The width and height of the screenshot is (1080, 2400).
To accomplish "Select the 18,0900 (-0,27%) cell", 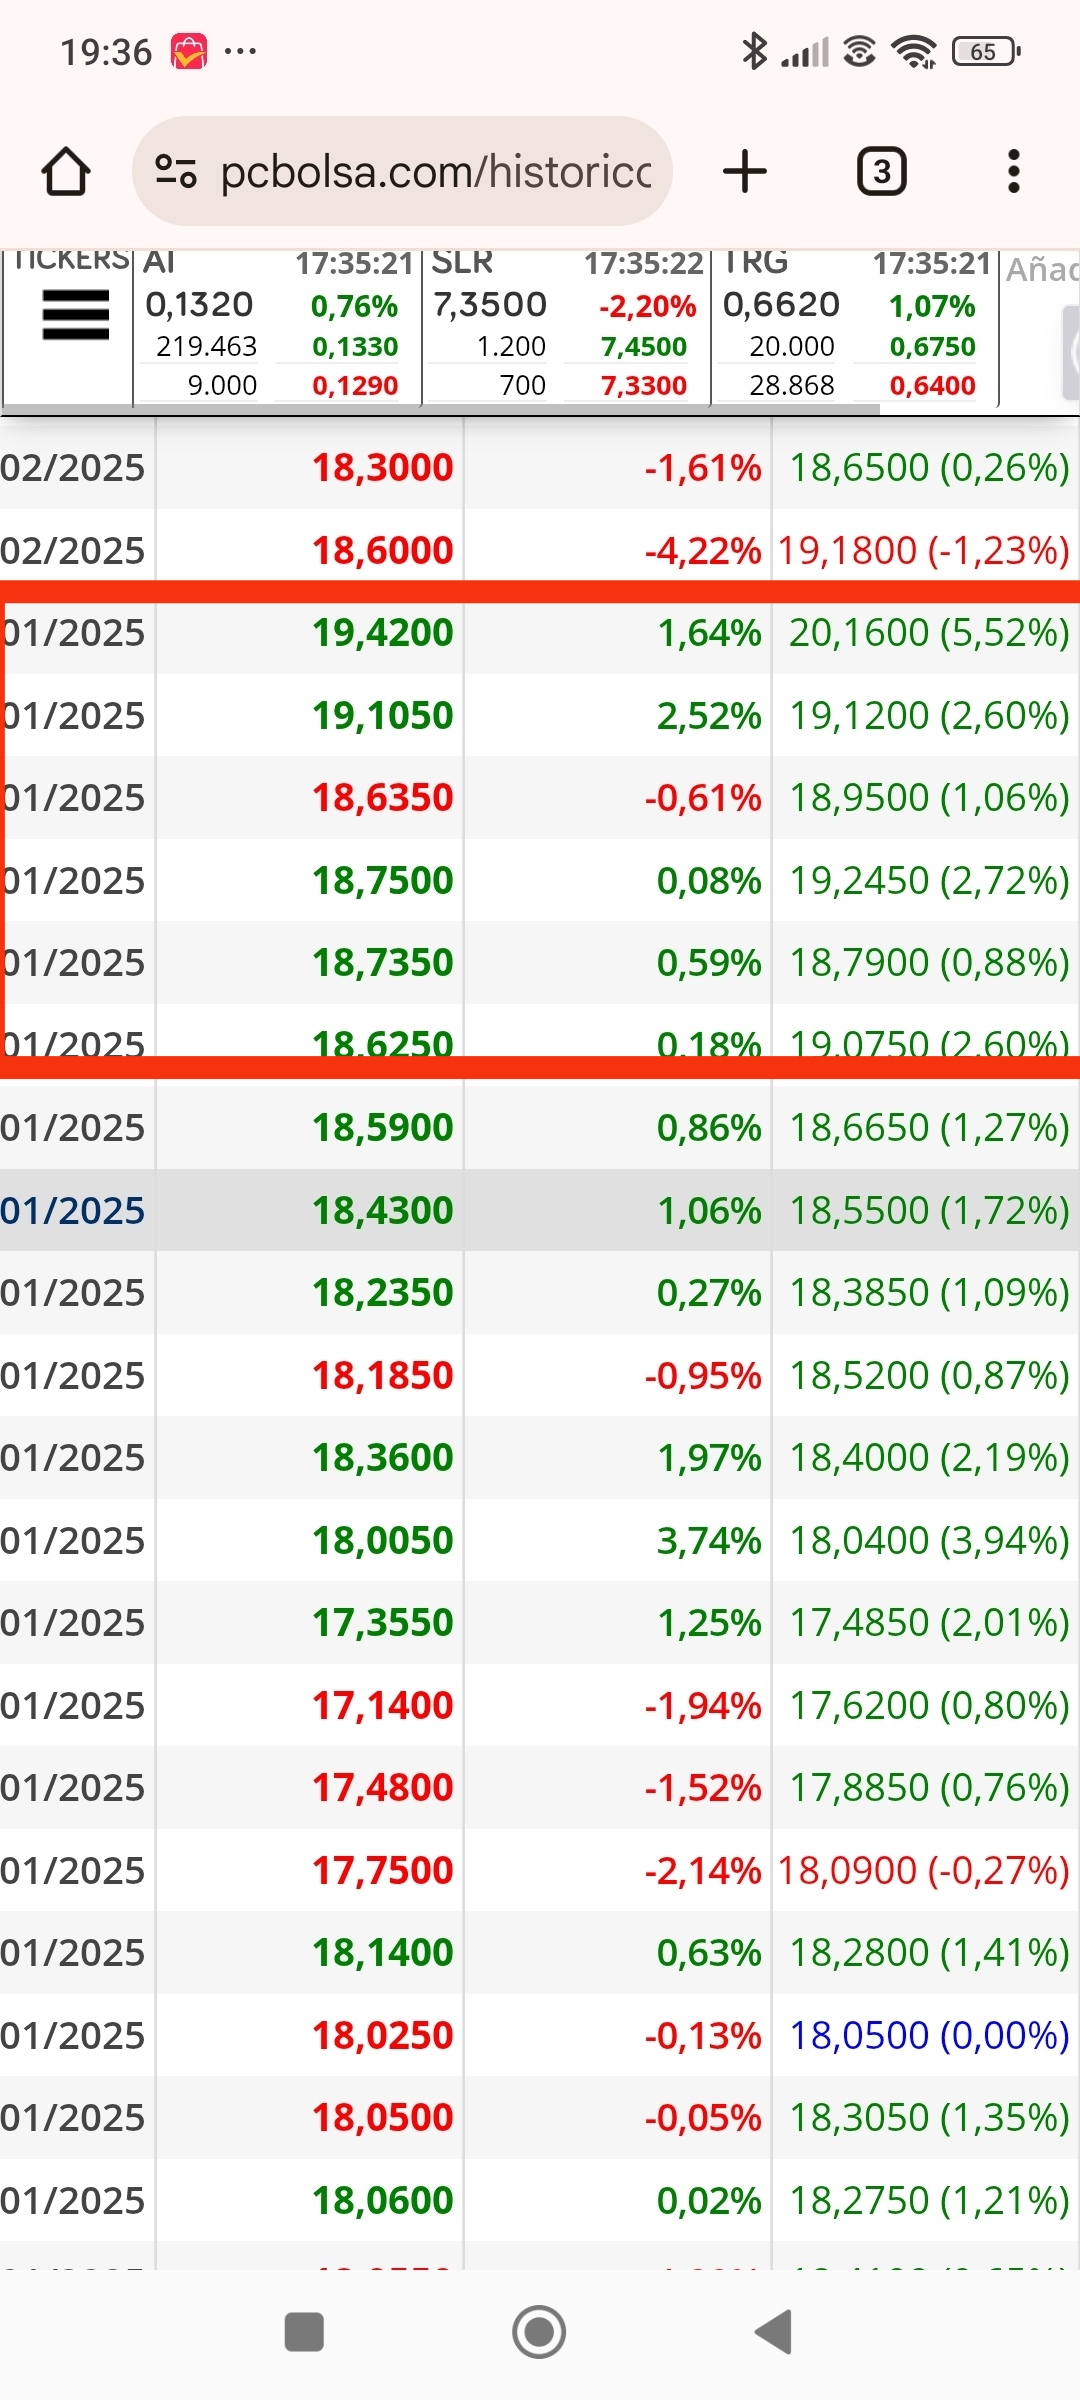I will click(x=923, y=1871).
